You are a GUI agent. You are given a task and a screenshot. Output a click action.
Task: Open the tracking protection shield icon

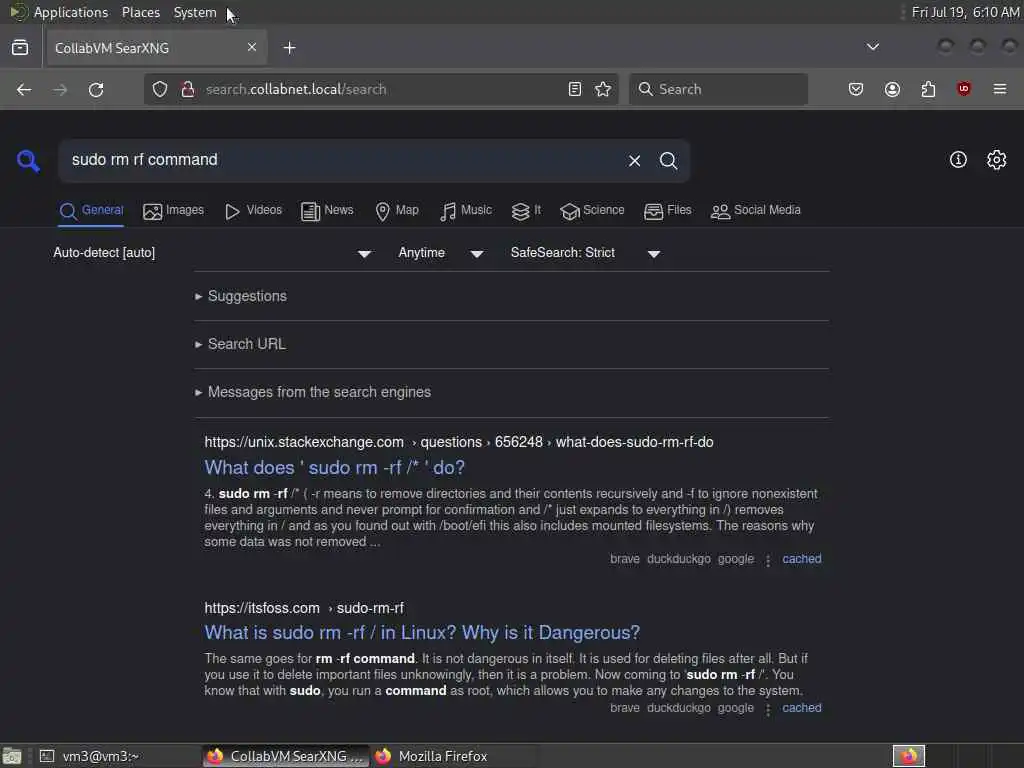pos(160,89)
